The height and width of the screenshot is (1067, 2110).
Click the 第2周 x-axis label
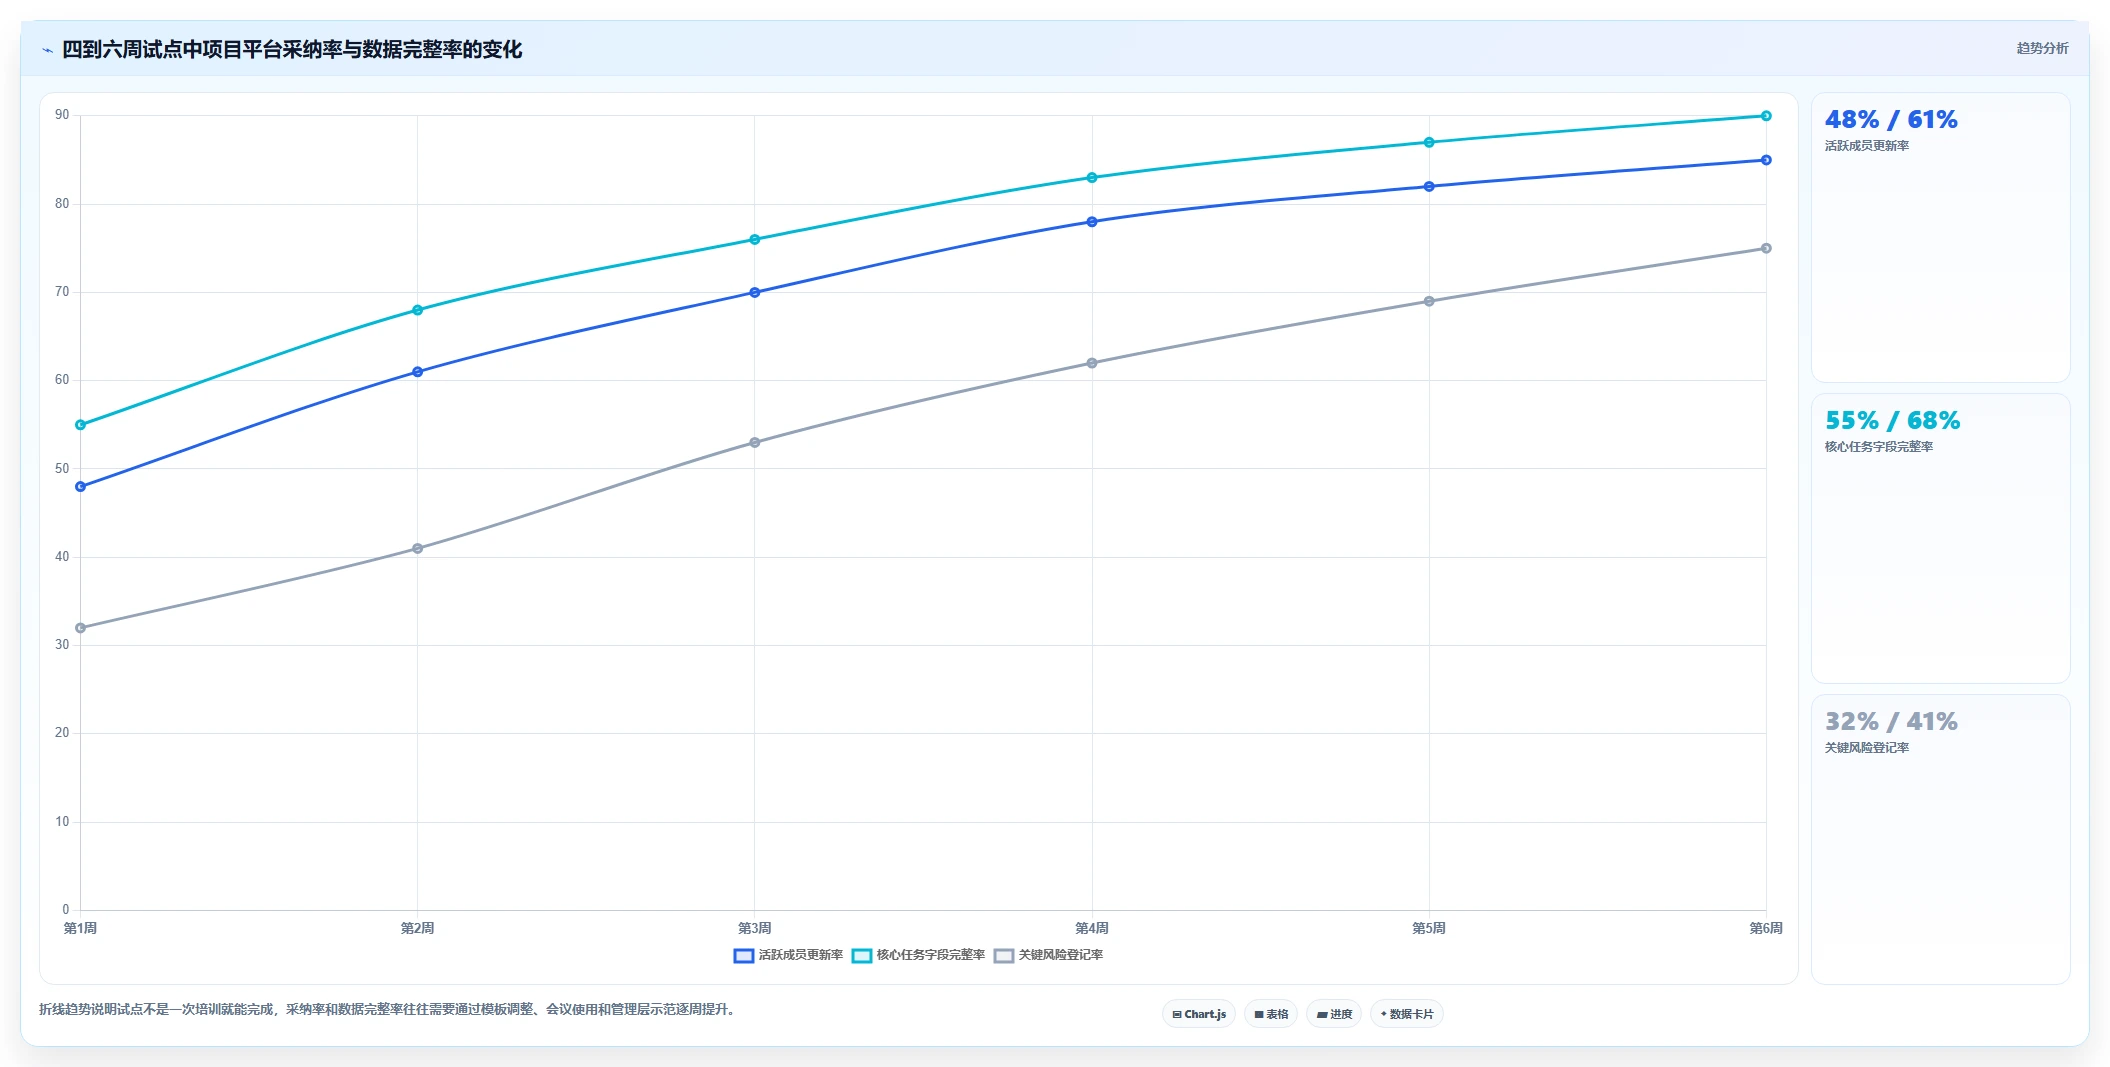(418, 928)
